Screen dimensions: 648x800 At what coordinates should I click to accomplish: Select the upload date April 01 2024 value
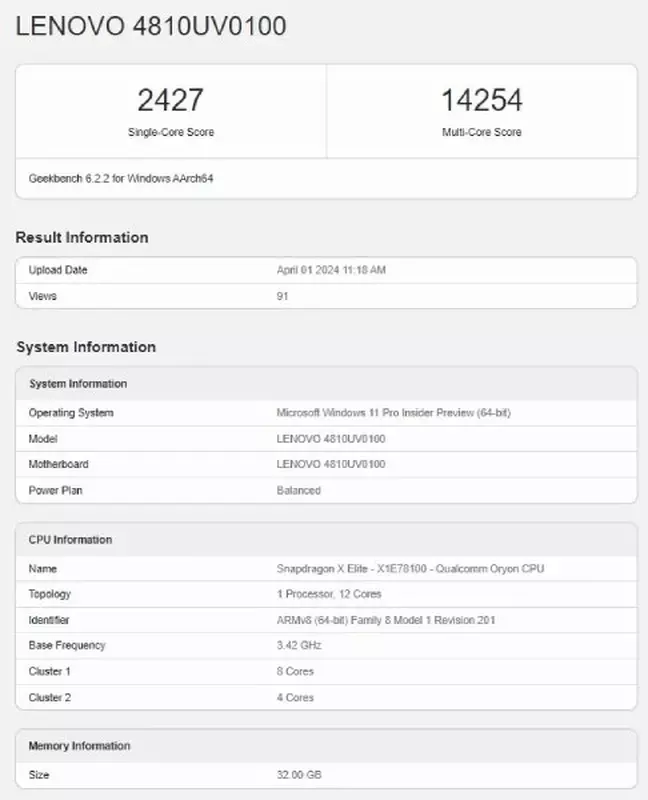pos(329,270)
